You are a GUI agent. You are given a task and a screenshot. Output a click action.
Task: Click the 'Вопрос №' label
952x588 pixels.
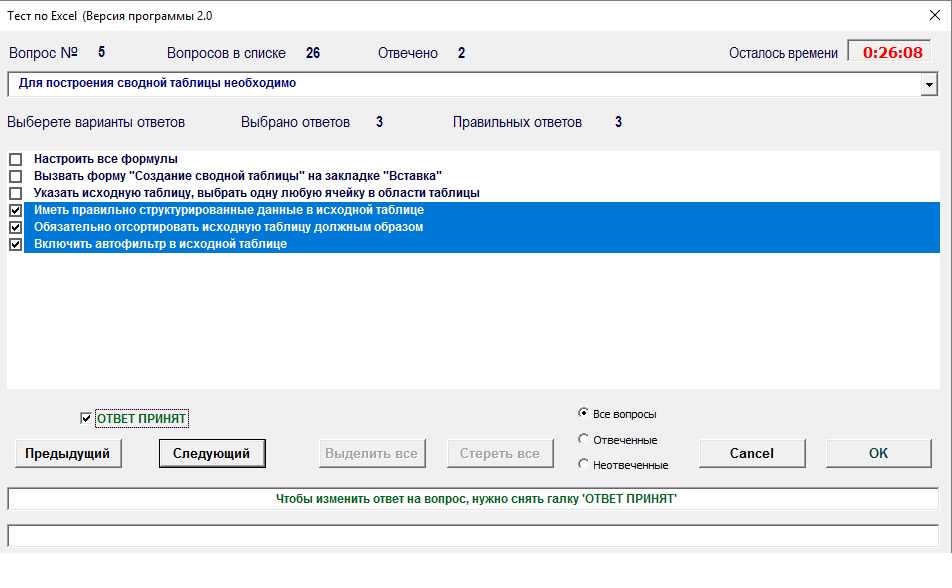click(43, 53)
